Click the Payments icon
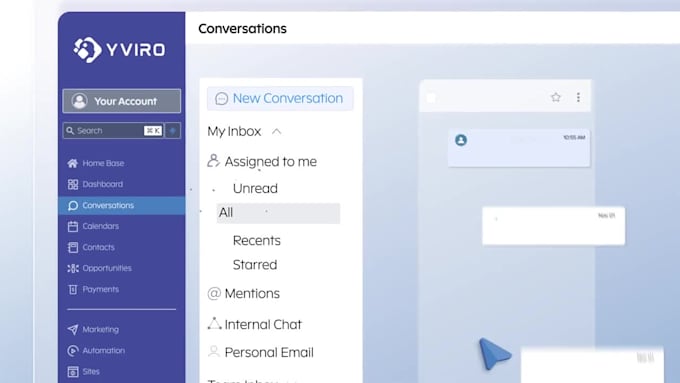This screenshot has height=383, width=680. tap(72, 289)
